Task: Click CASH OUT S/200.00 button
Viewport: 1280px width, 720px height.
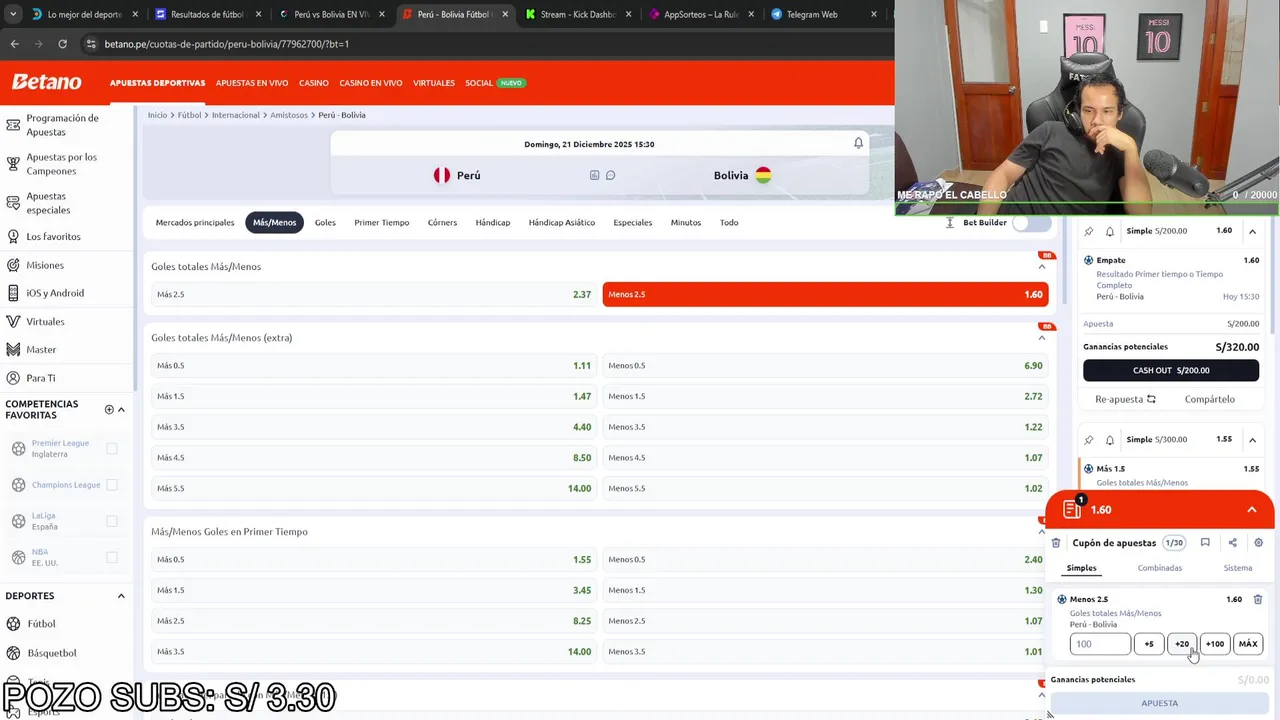Action: [1170, 370]
